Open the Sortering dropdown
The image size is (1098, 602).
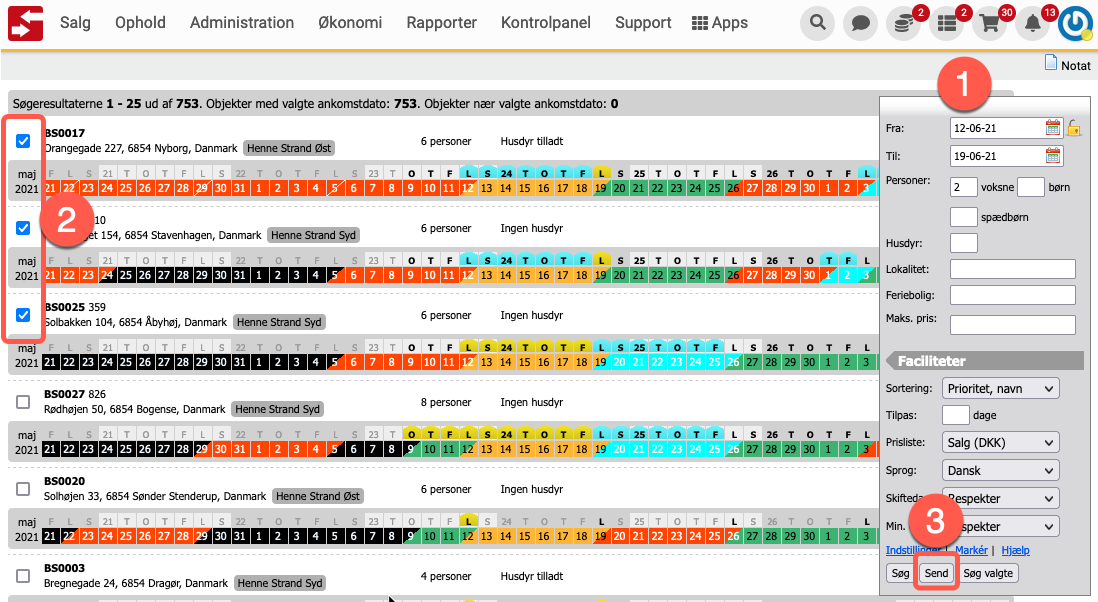[1000, 388]
